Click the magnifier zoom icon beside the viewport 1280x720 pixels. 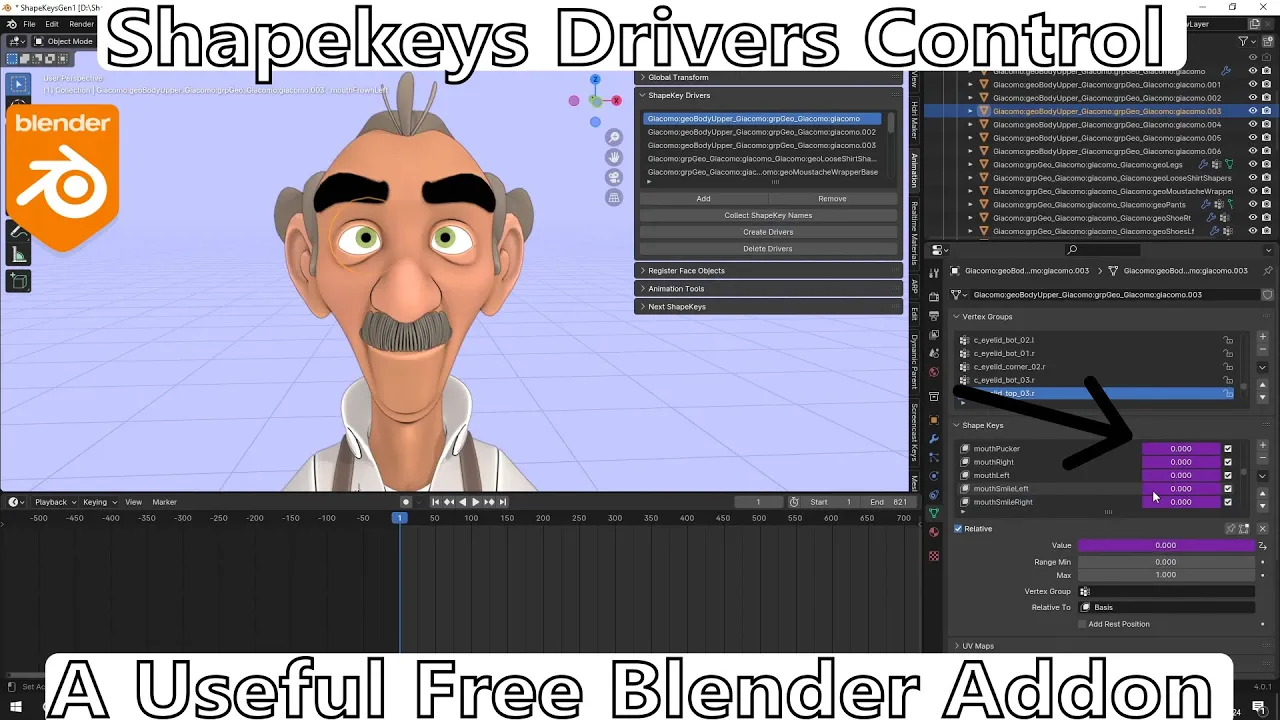pos(614,137)
